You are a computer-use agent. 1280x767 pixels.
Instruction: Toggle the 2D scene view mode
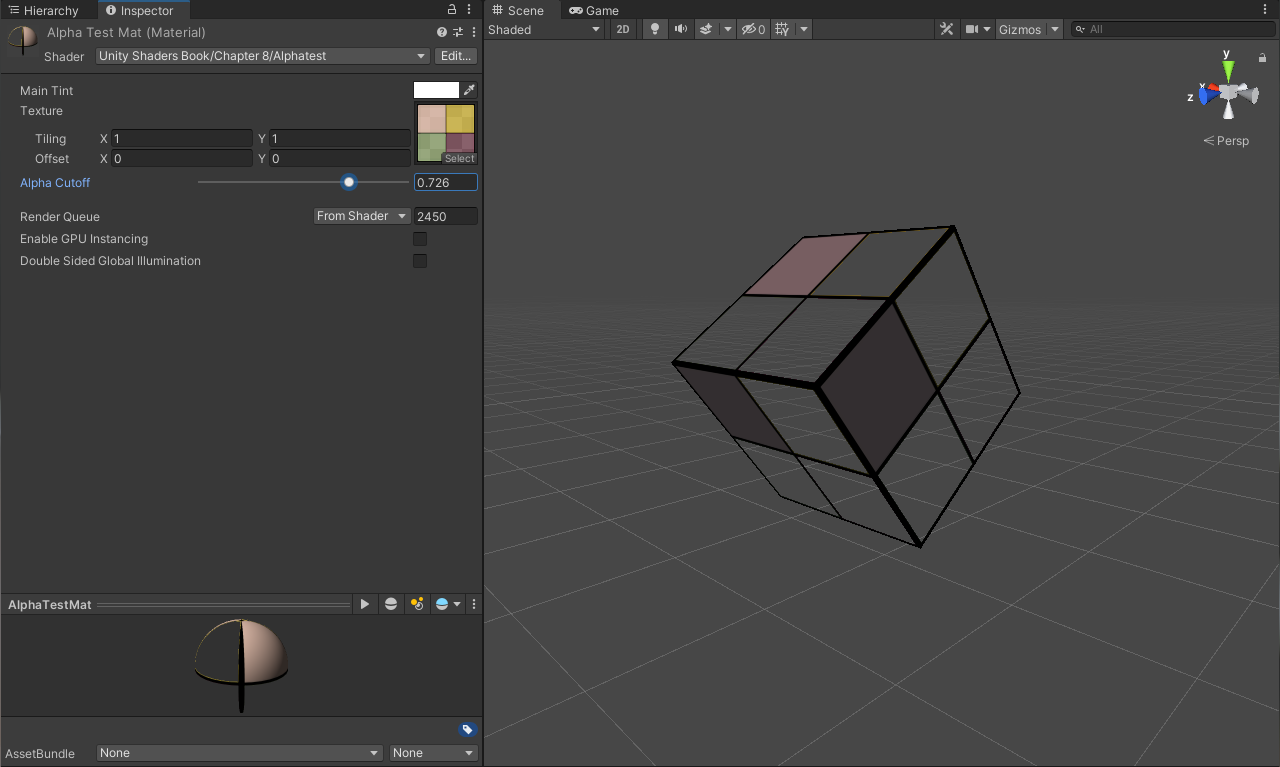point(623,30)
